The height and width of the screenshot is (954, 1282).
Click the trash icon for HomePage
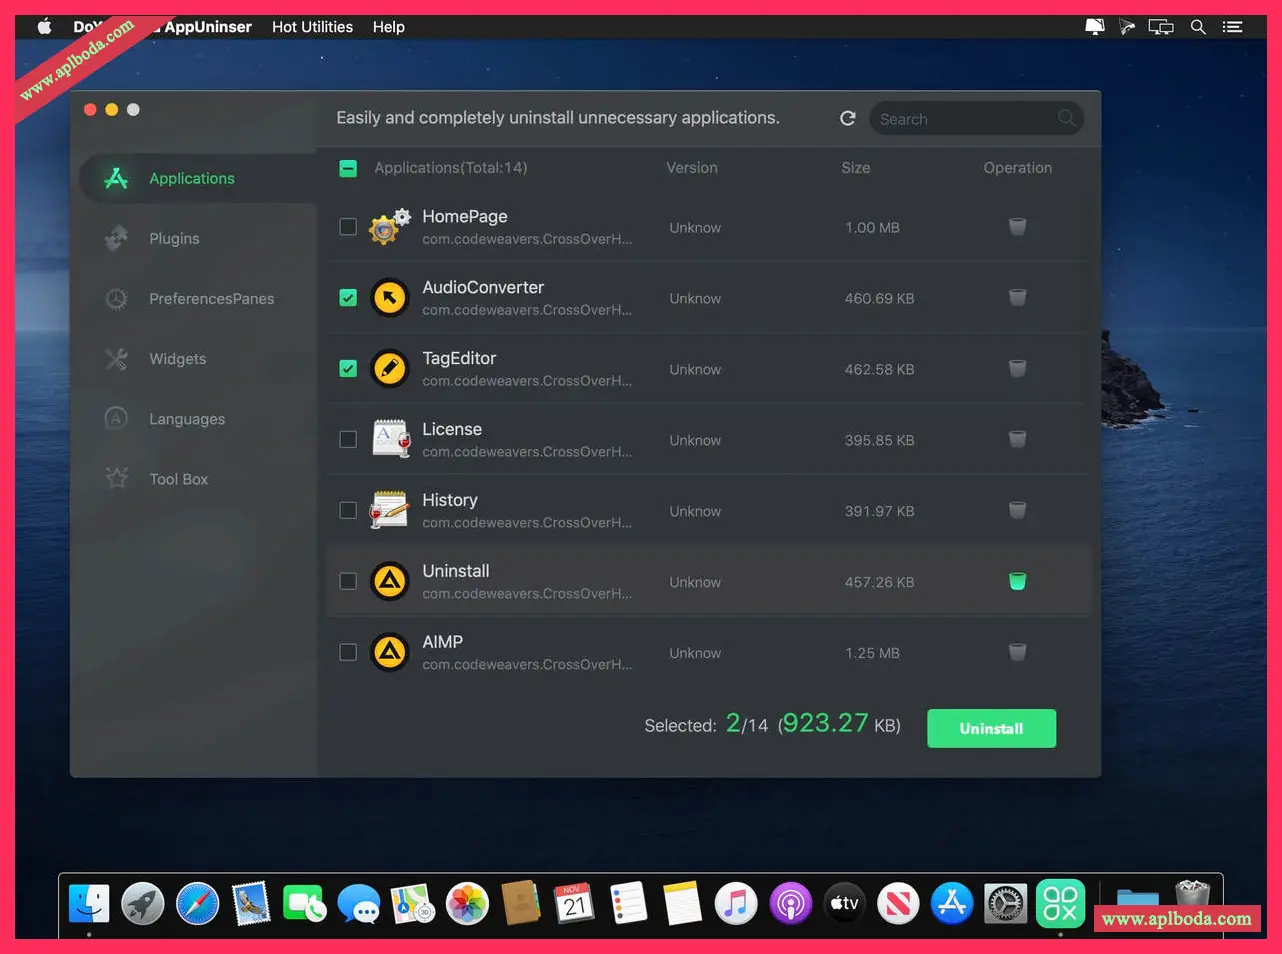click(1017, 227)
